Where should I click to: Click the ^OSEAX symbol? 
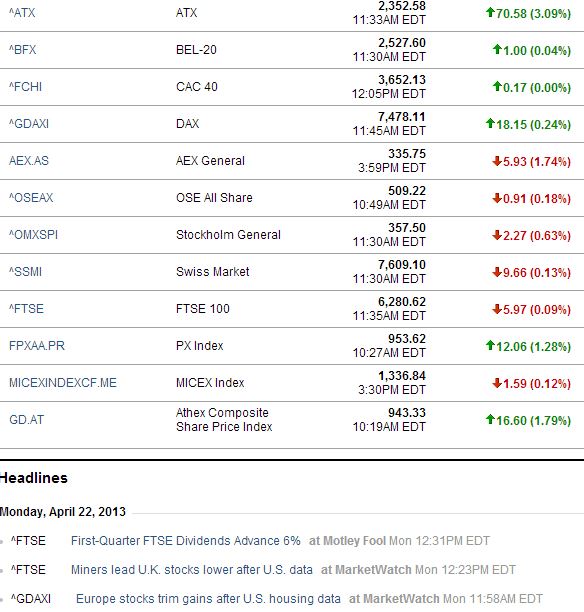[x=31, y=198]
